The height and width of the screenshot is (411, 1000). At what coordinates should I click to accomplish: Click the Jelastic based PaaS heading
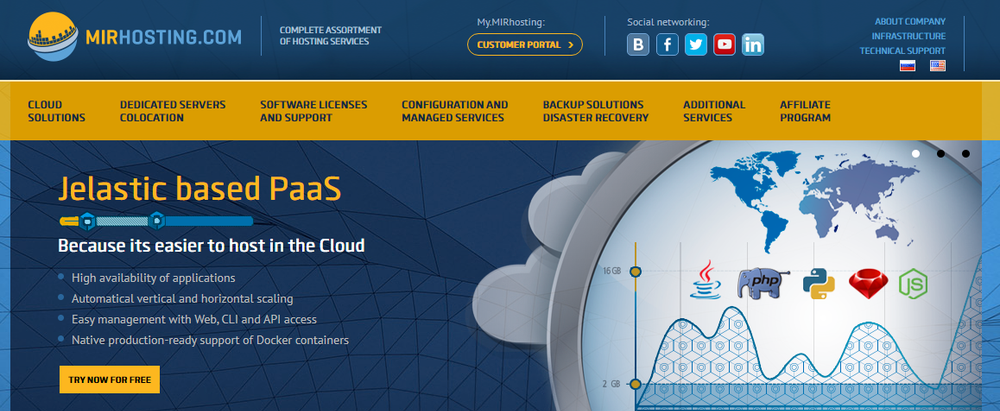tap(200, 188)
